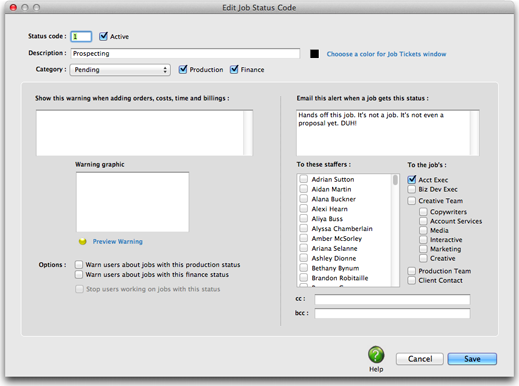519x386 pixels.
Task: Click the yellow Preview Warning bullet icon
Action: point(82,241)
